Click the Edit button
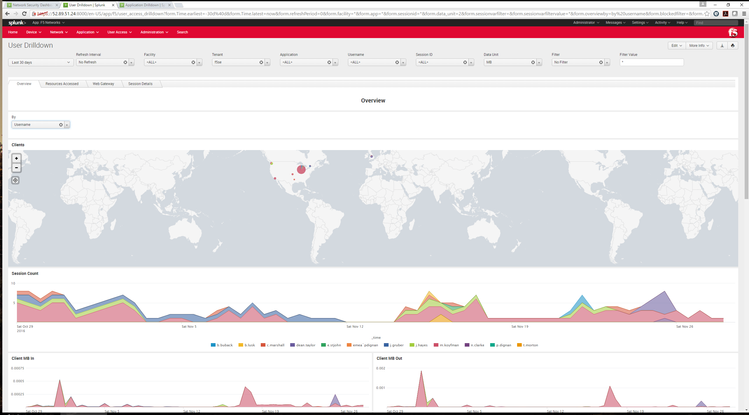This screenshot has height=415, width=749. (x=676, y=45)
